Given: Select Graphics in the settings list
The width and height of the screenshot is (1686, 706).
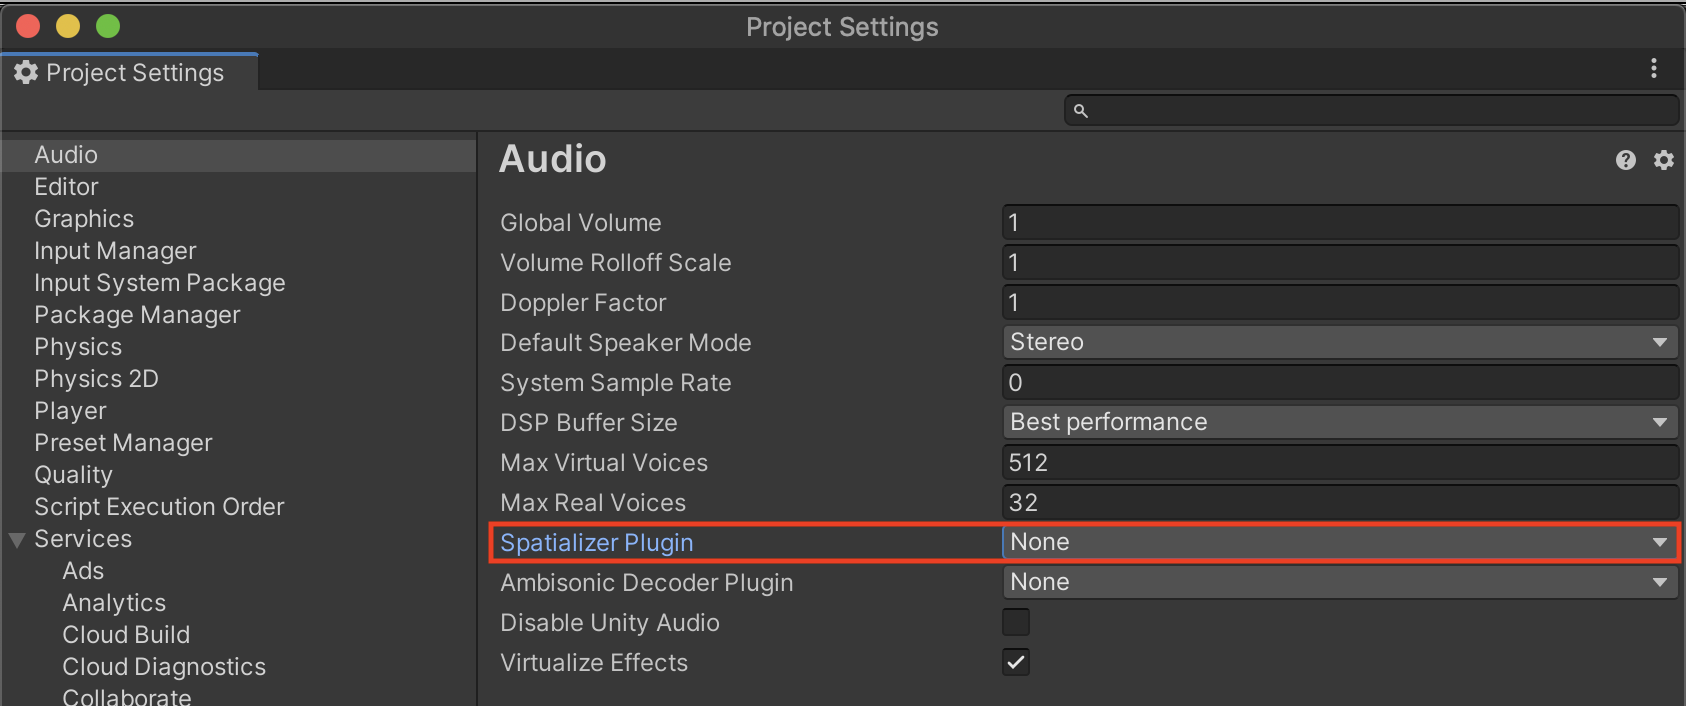Looking at the screenshot, I should coord(84,219).
